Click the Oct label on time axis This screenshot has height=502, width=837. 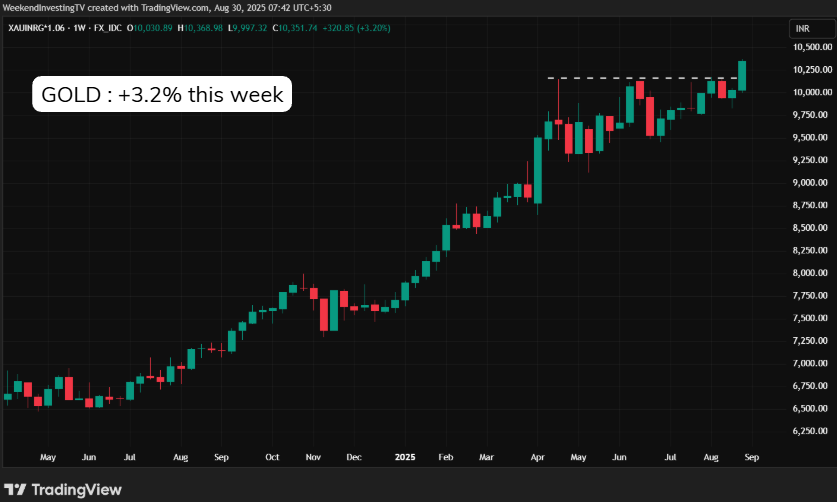click(272, 457)
